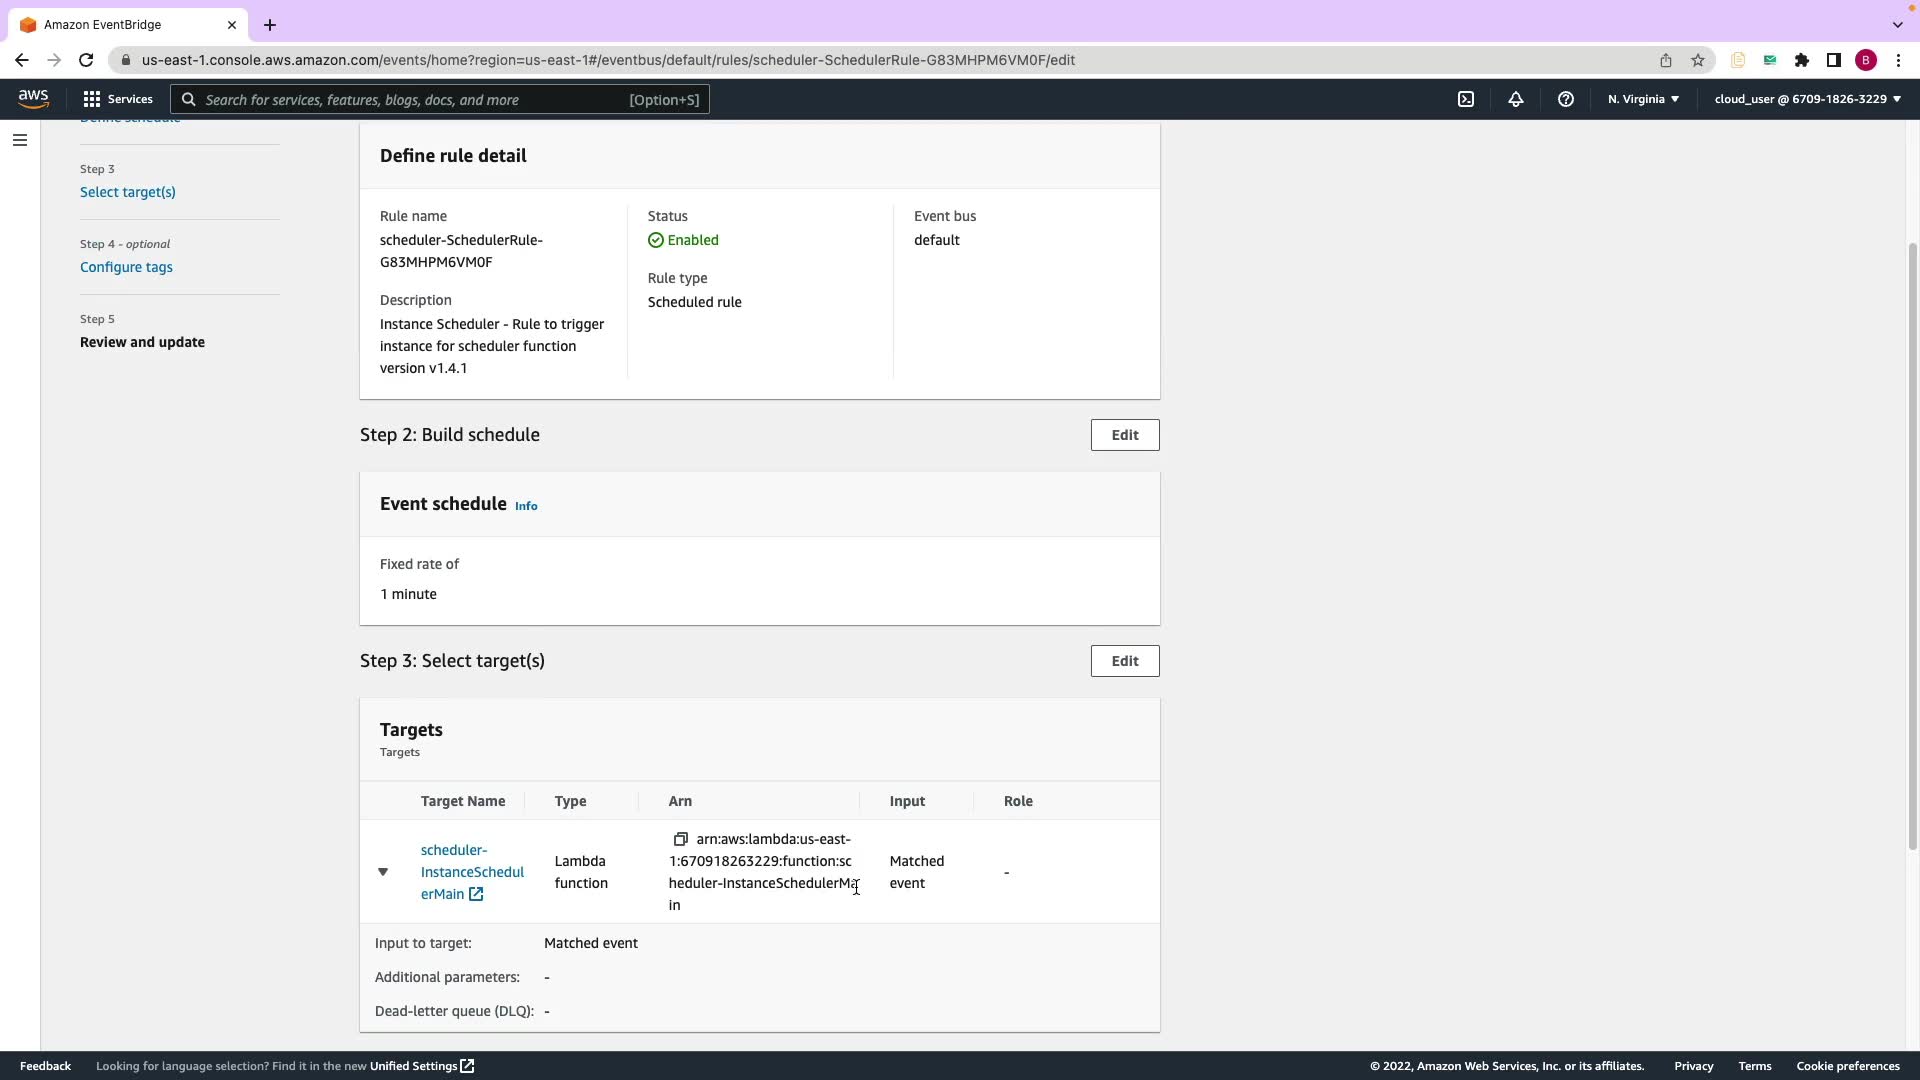Screen dimensions: 1920x1080
Task: Go to Step 3 Select target(s)
Action: [128, 192]
